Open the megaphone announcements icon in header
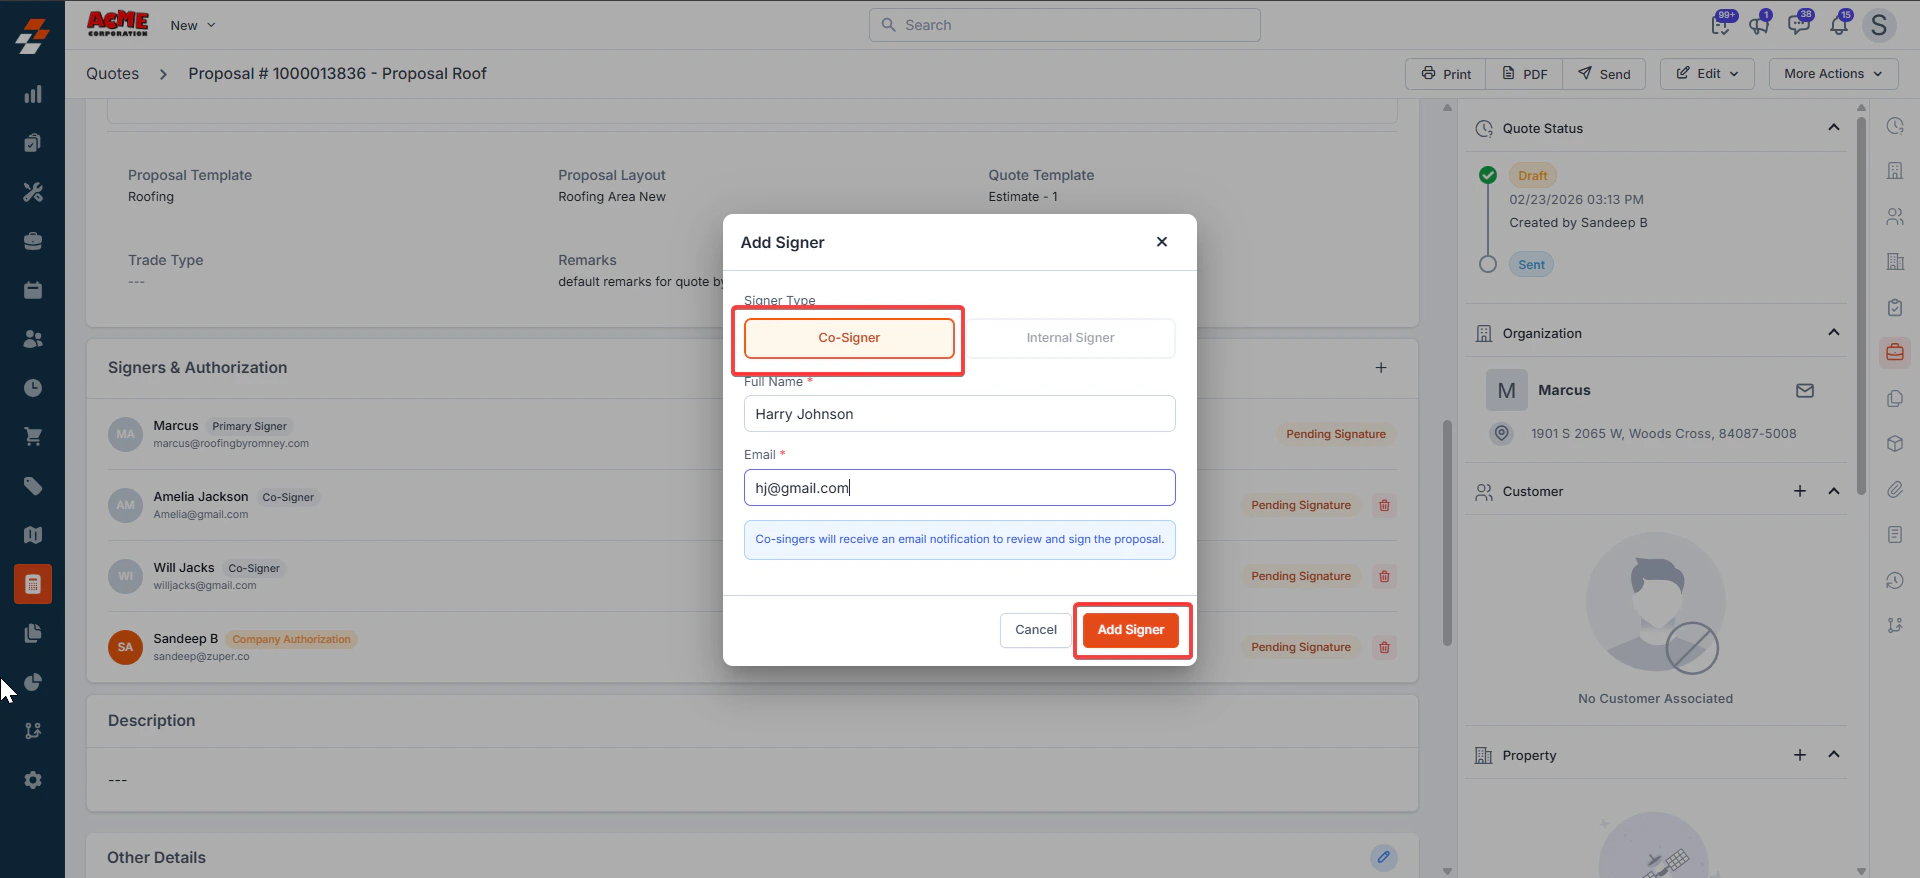Image resolution: width=1920 pixels, height=878 pixels. [1760, 25]
